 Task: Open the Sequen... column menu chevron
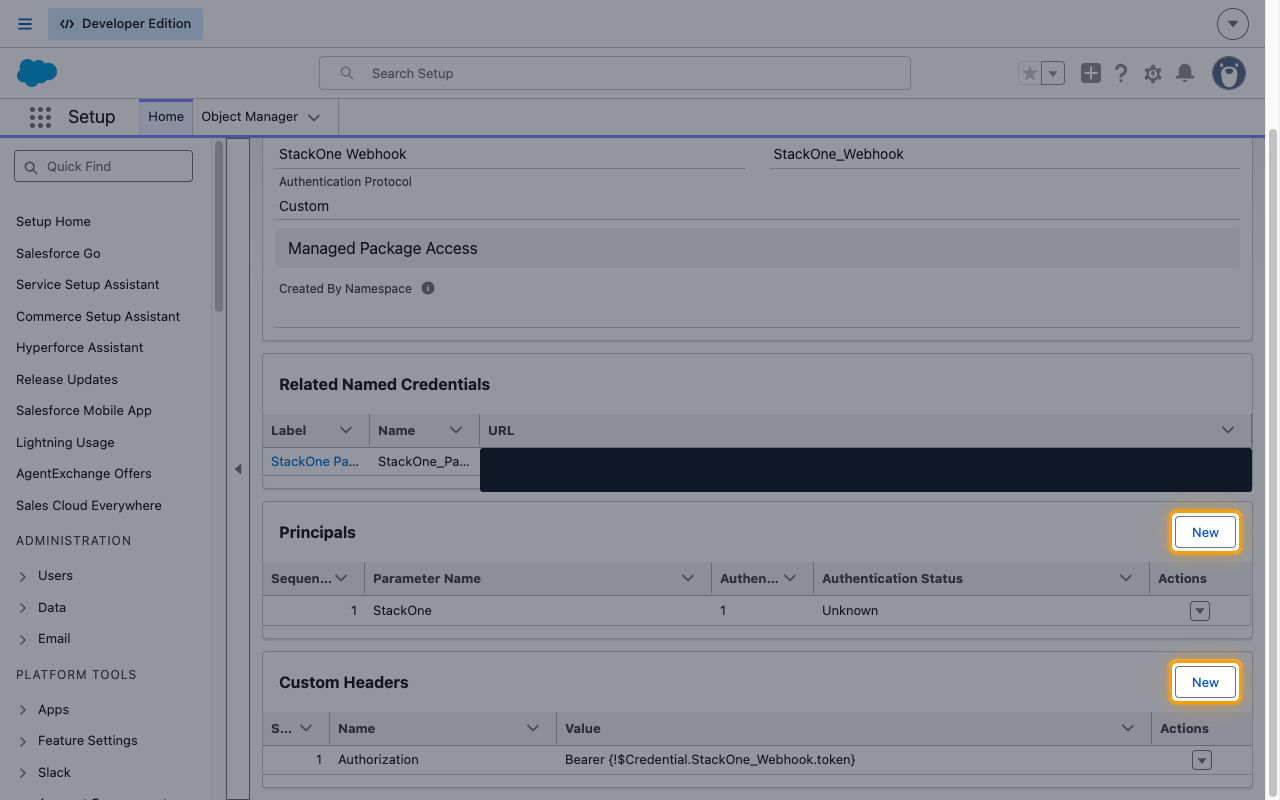[341, 578]
